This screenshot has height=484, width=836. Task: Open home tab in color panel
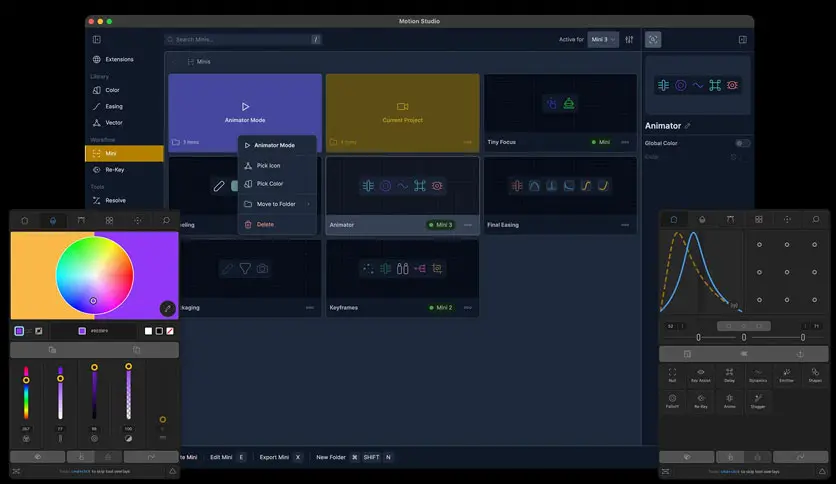(25, 221)
